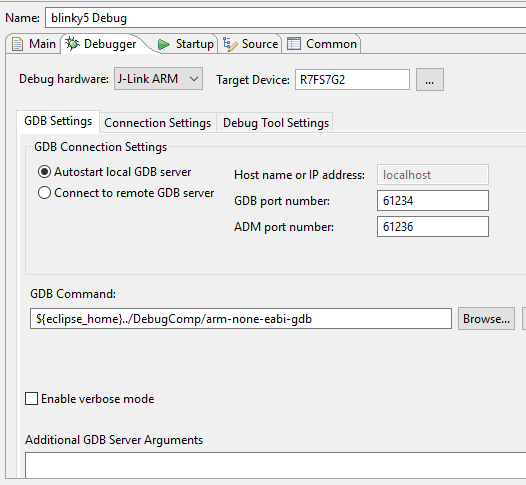Browse for the GDB command path
The height and width of the screenshot is (485, 526).
point(486,319)
